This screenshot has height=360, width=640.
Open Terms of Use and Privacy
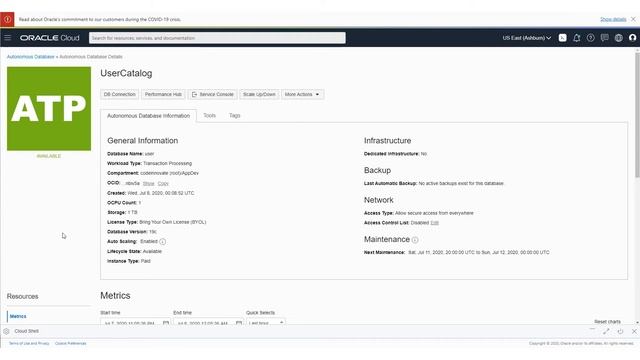pos(29,344)
